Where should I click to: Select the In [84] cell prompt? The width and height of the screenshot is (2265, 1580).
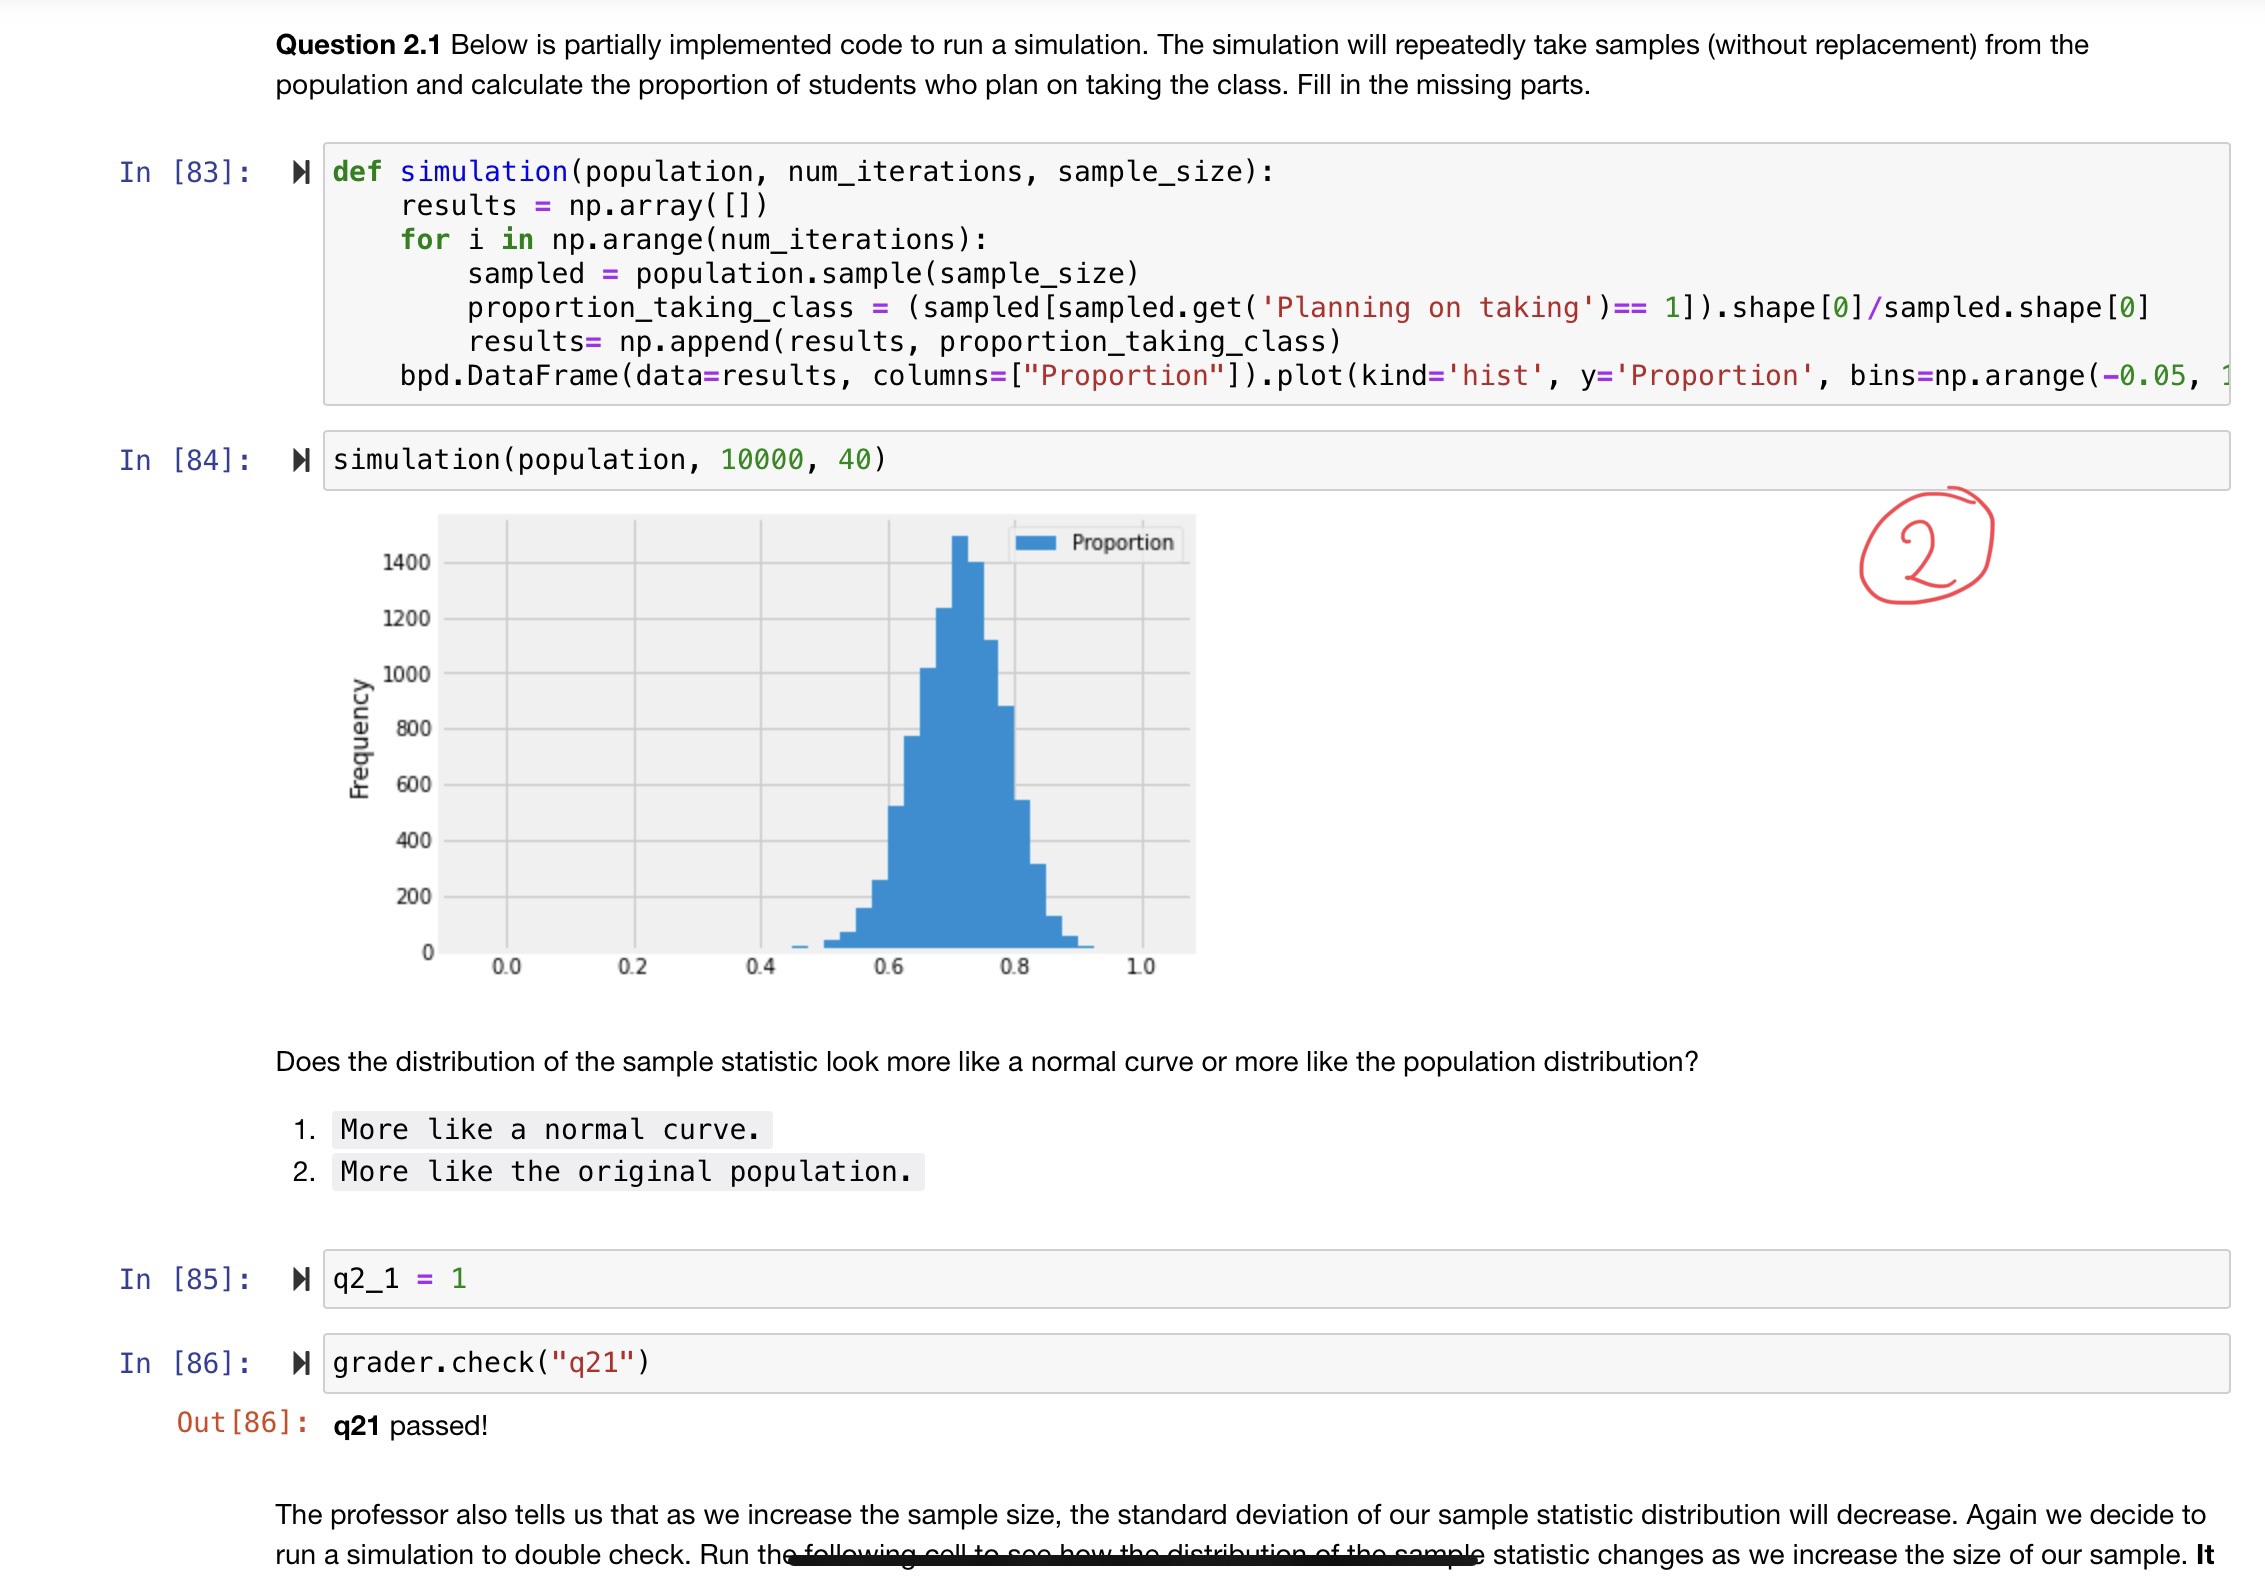pyautogui.click(x=184, y=460)
